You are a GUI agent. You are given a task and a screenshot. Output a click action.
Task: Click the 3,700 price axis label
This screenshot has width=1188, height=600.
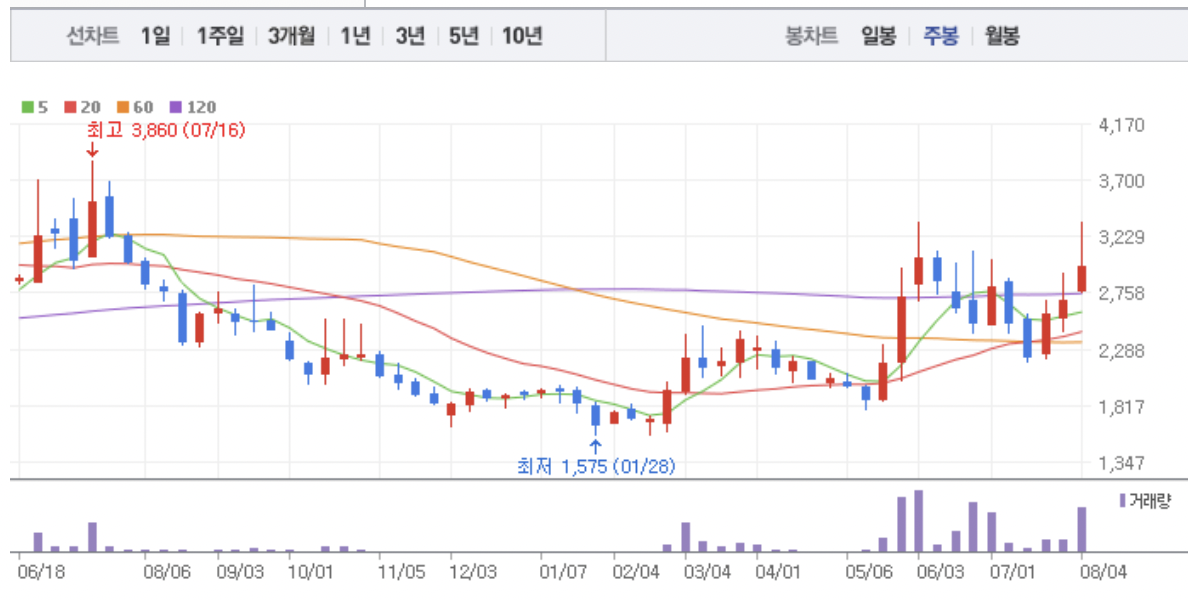[x=1122, y=181]
